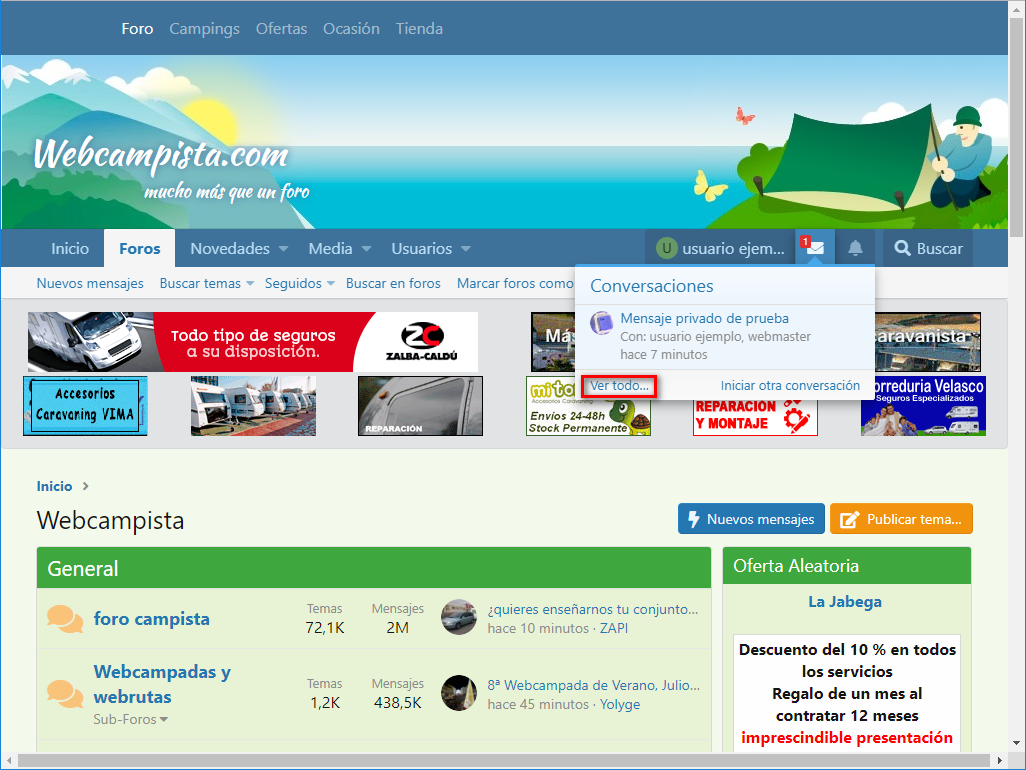Click the scroll-down arrow of vertical scrollbar
Screen dimensions: 1026x770
tap(1017, 743)
